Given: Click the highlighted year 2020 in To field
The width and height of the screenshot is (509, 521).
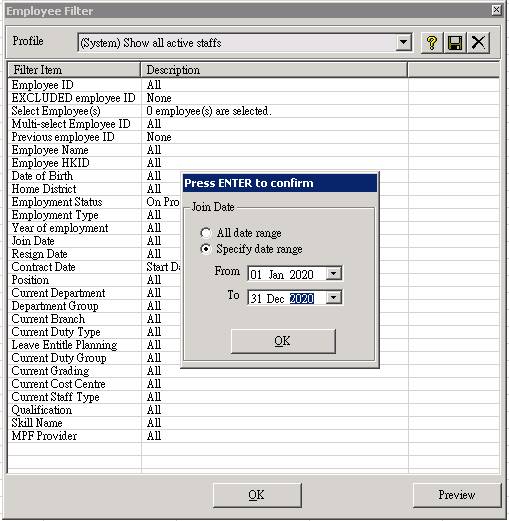Looking at the screenshot, I should tap(302, 298).
